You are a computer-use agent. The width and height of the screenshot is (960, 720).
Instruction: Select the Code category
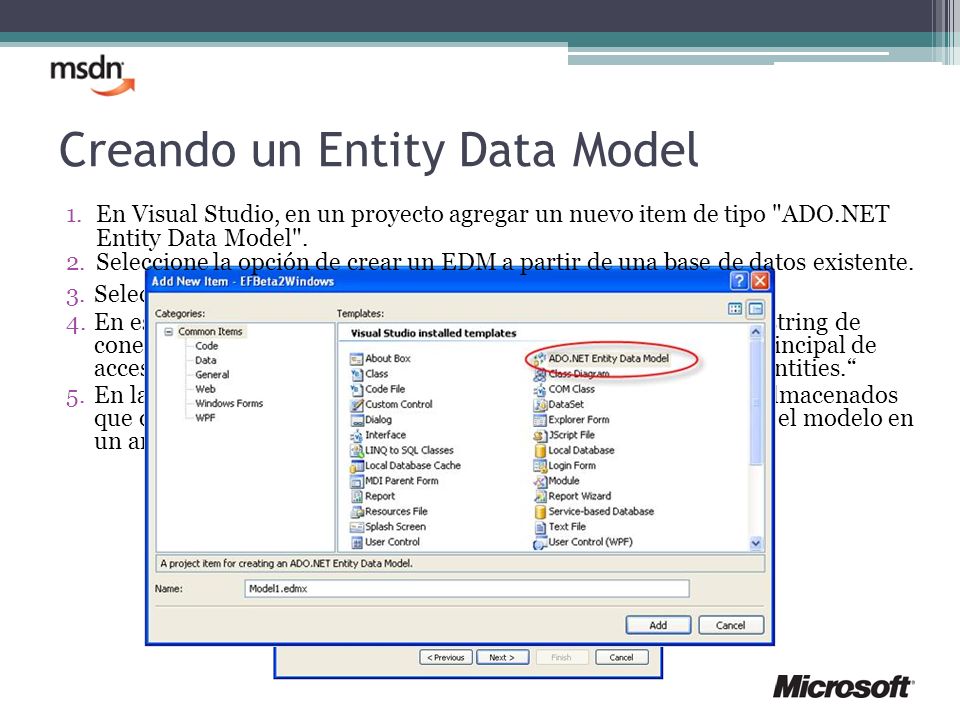206,346
